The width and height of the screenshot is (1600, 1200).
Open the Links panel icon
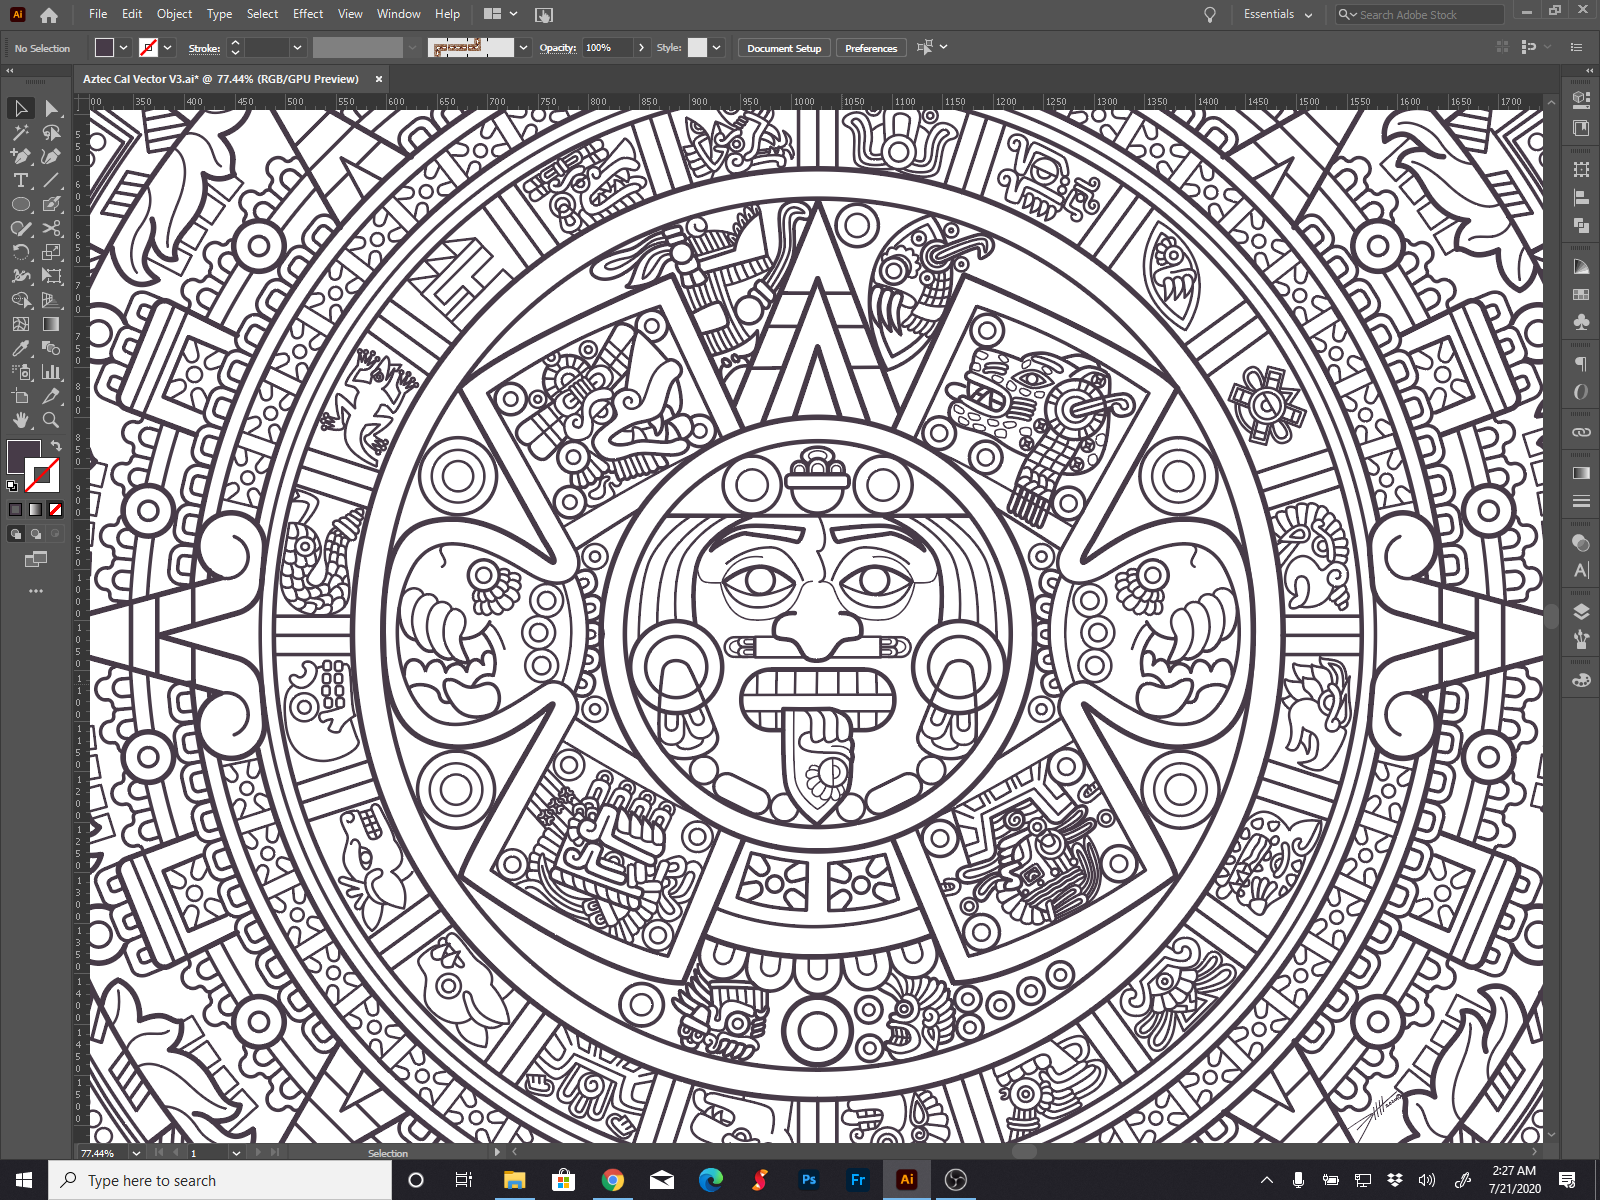tap(1581, 432)
